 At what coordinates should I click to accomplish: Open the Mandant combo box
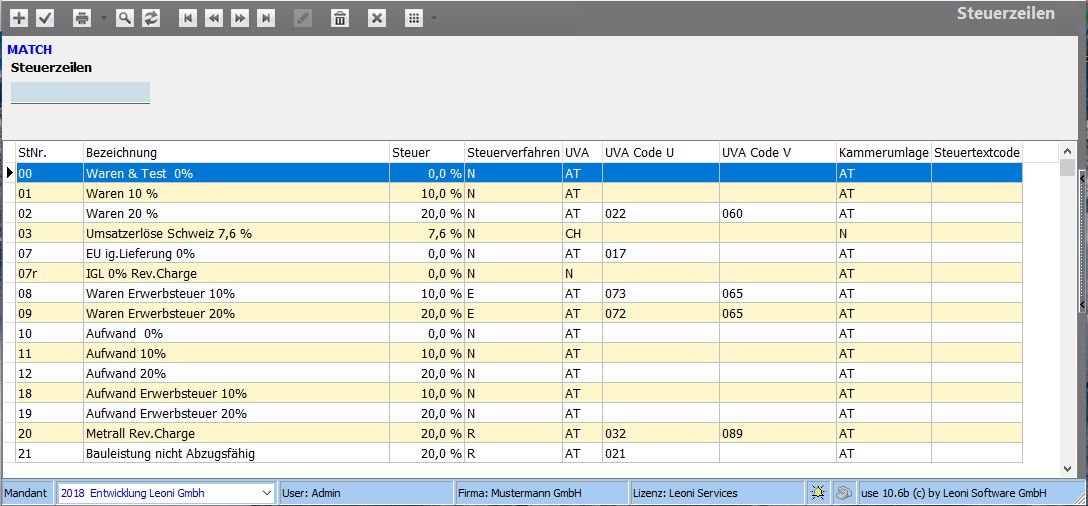pos(166,494)
